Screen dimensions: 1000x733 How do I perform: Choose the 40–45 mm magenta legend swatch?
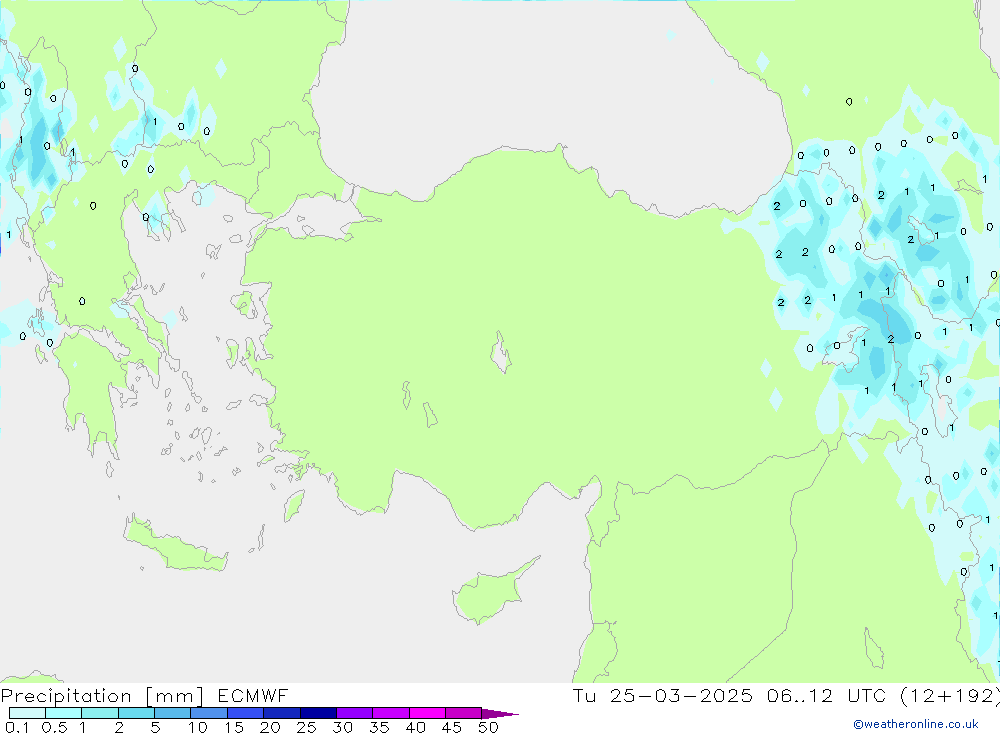pyautogui.click(x=427, y=713)
